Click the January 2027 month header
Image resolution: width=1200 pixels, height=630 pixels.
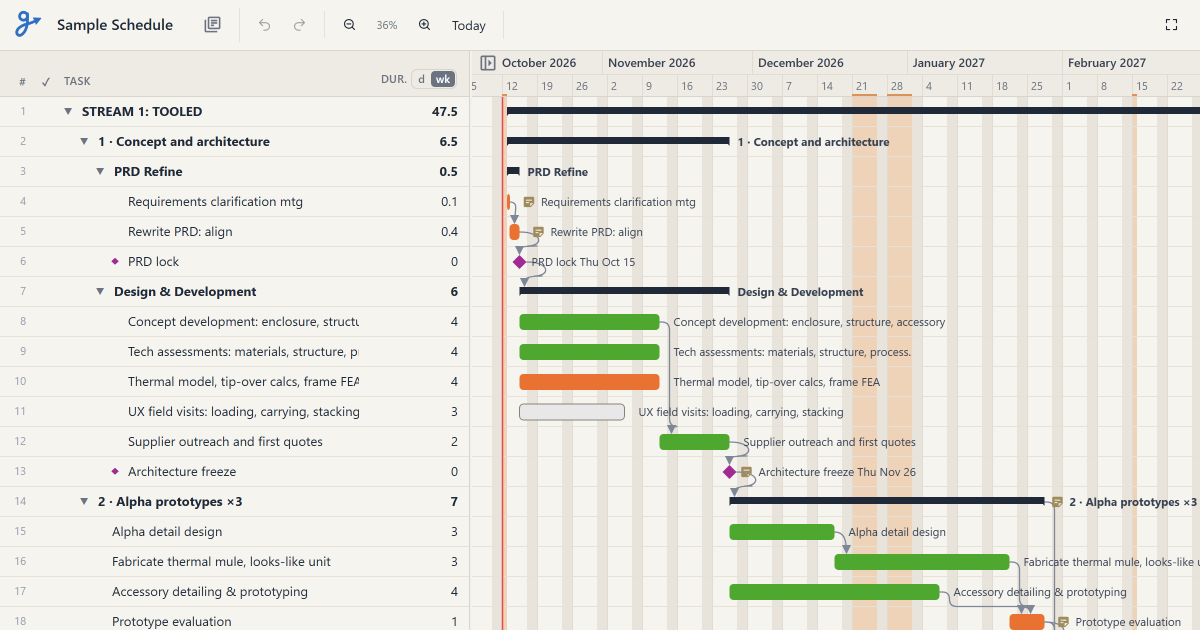tap(949, 63)
